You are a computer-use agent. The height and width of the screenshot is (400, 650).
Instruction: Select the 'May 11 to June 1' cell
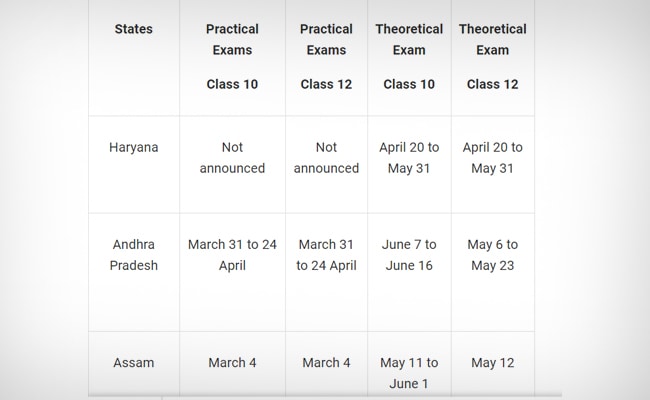tap(410, 372)
